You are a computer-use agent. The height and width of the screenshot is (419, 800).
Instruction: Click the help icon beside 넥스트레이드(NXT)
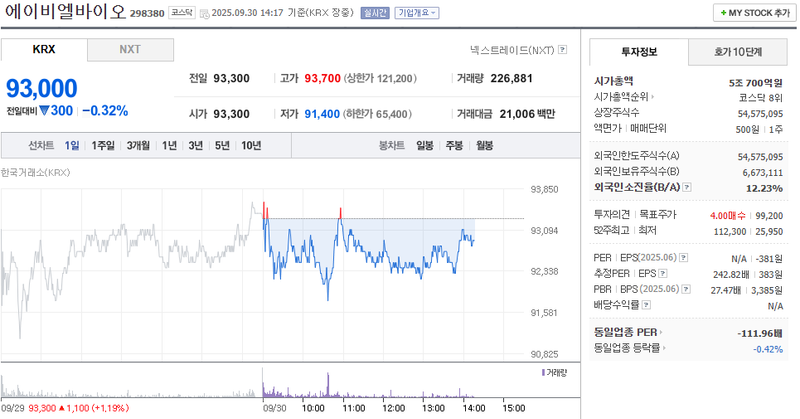562,49
